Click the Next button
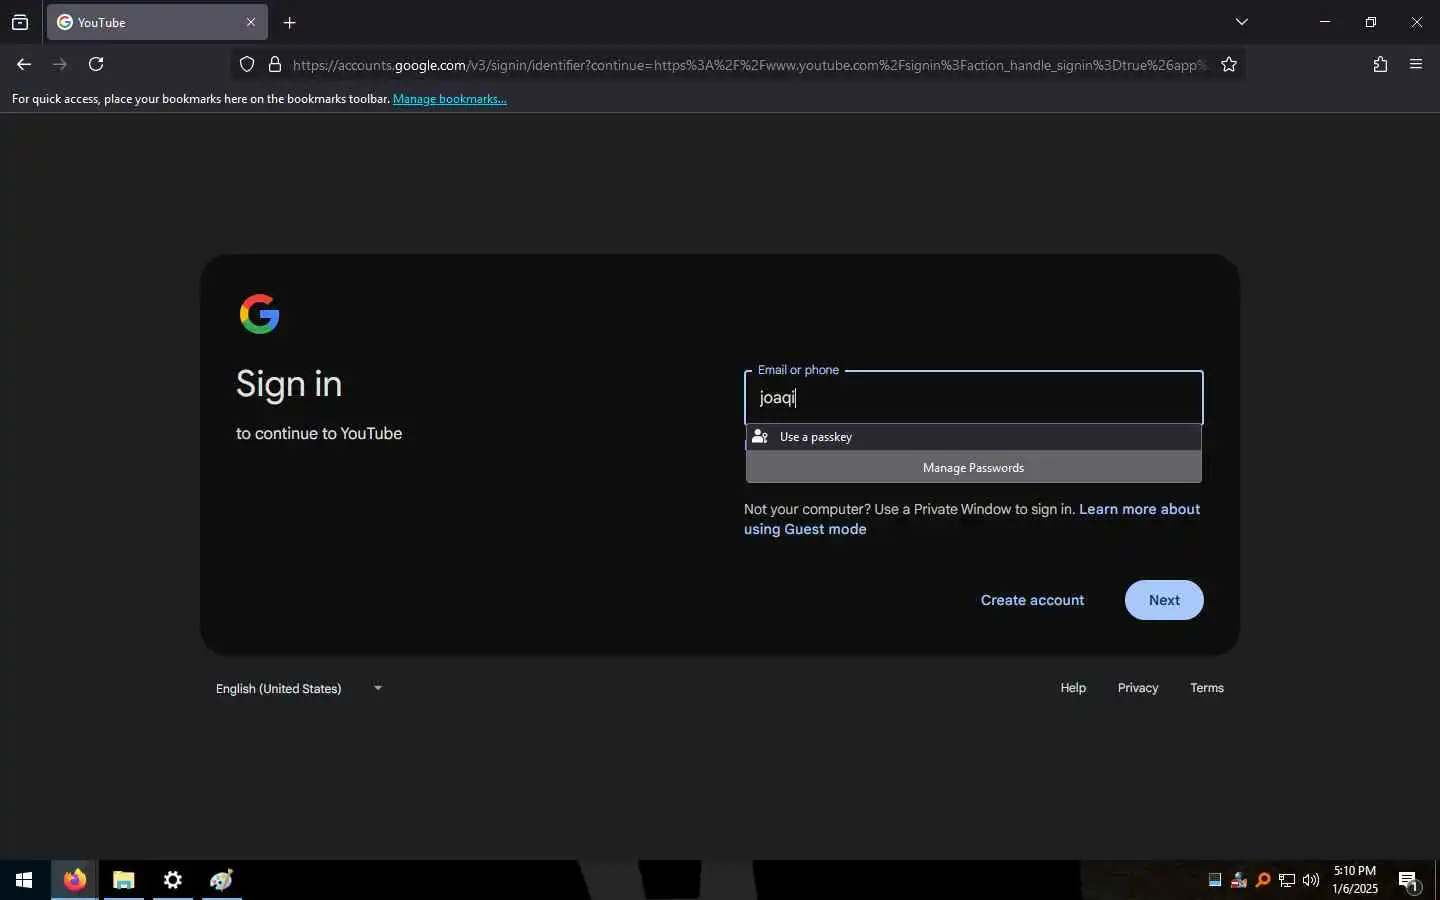The height and width of the screenshot is (900, 1440). [1164, 600]
